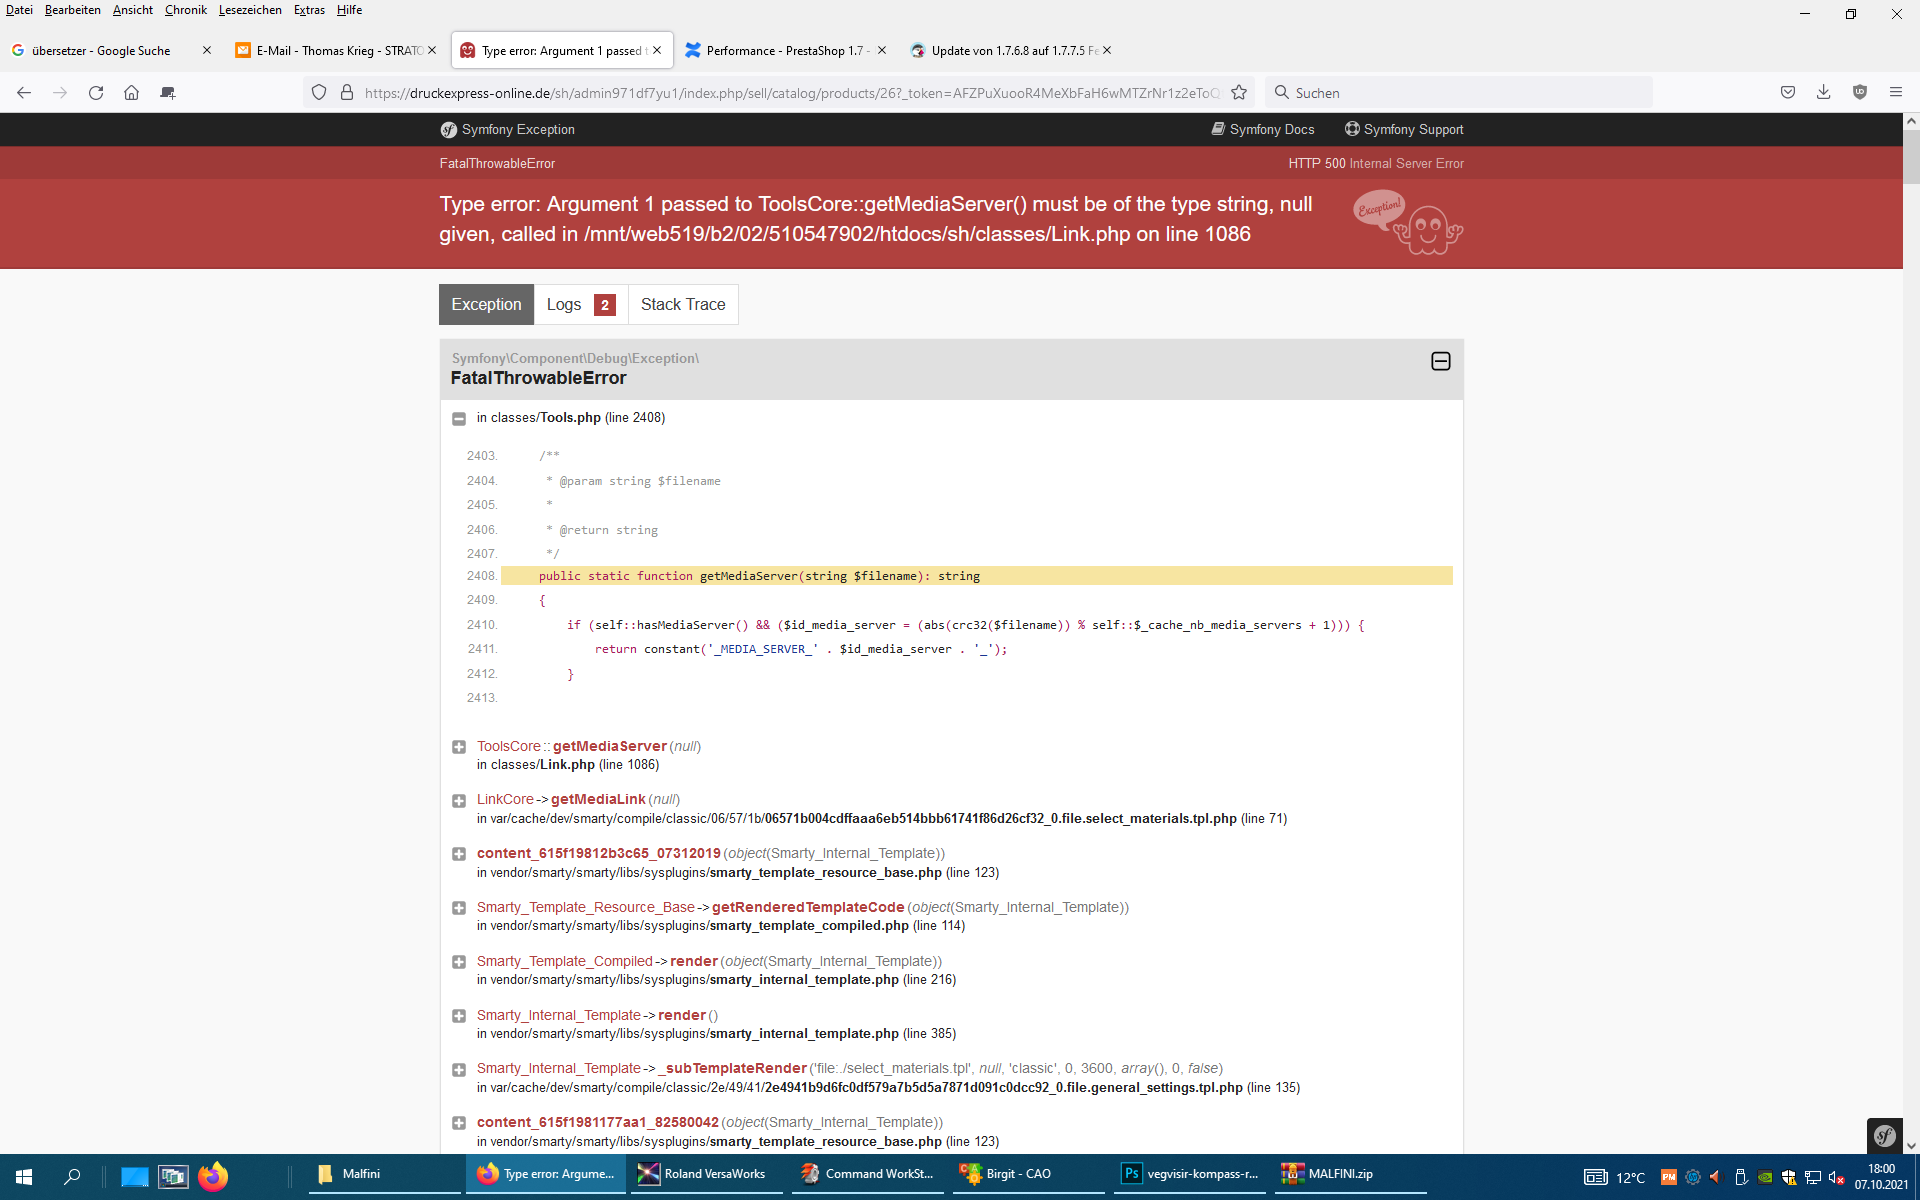1920x1200 pixels.
Task: Open Windows Start menu
Action: click(x=24, y=1176)
